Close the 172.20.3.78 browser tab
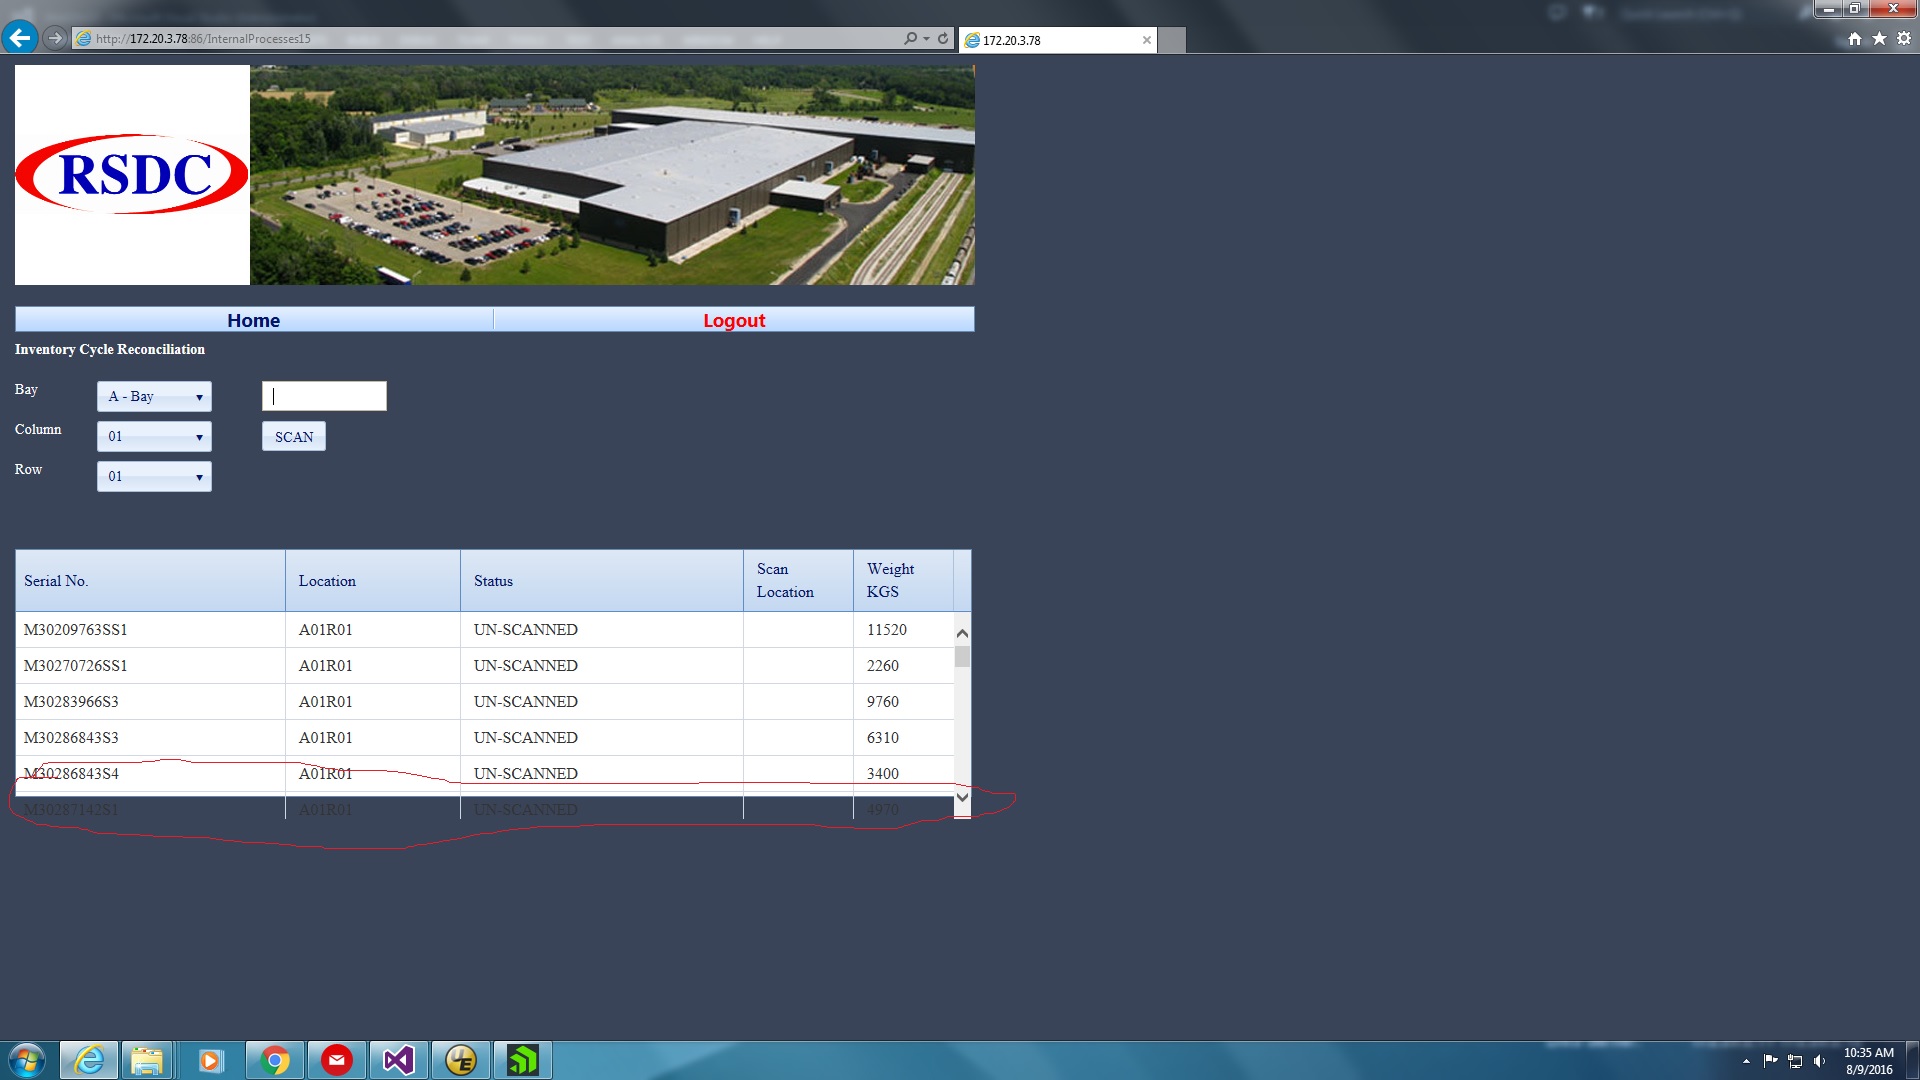This screenshot has height=1080, width=1920. click(1146, 40)
